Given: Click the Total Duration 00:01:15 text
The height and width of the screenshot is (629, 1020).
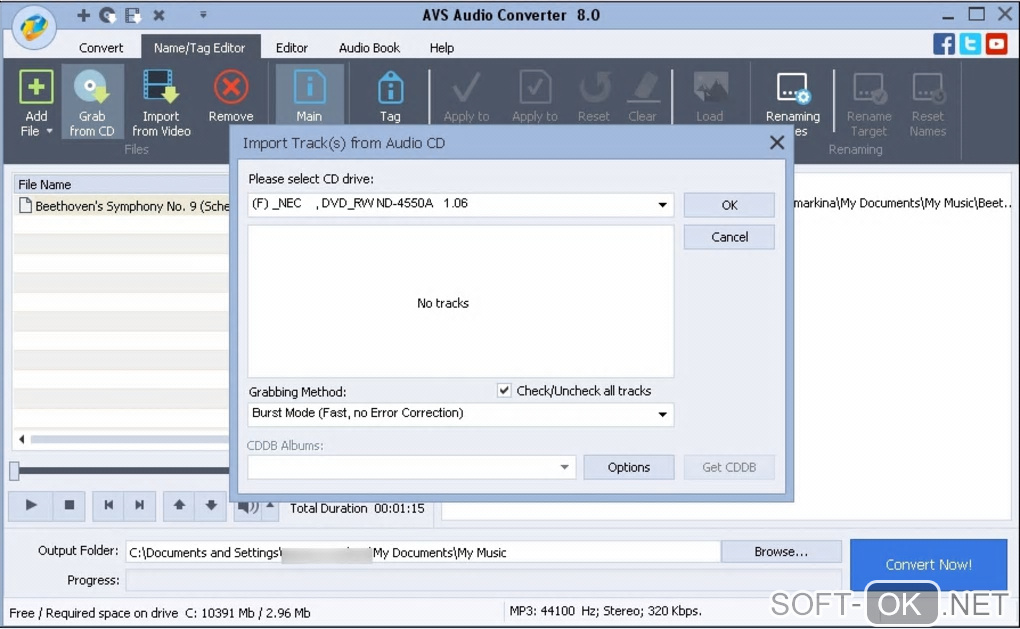Looking at the screenshot, I should pos(356,508).
